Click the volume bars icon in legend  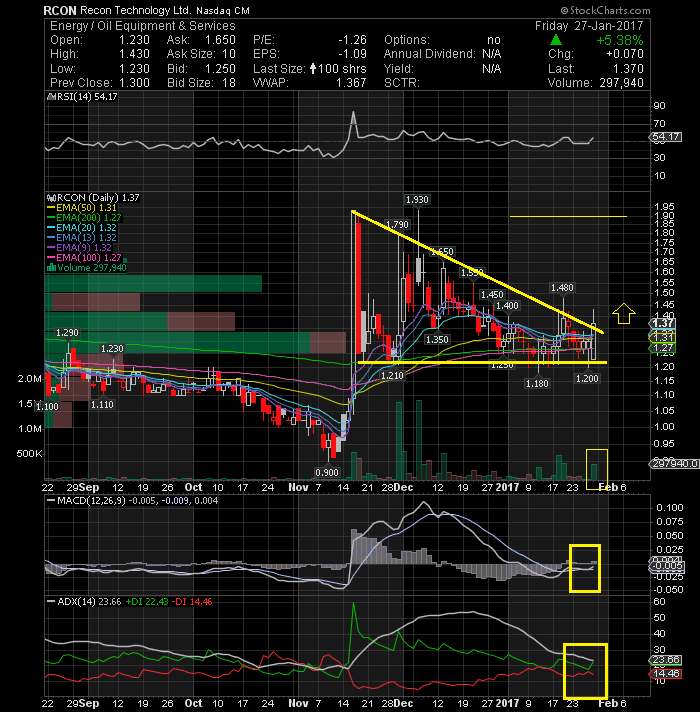(51, 268)
